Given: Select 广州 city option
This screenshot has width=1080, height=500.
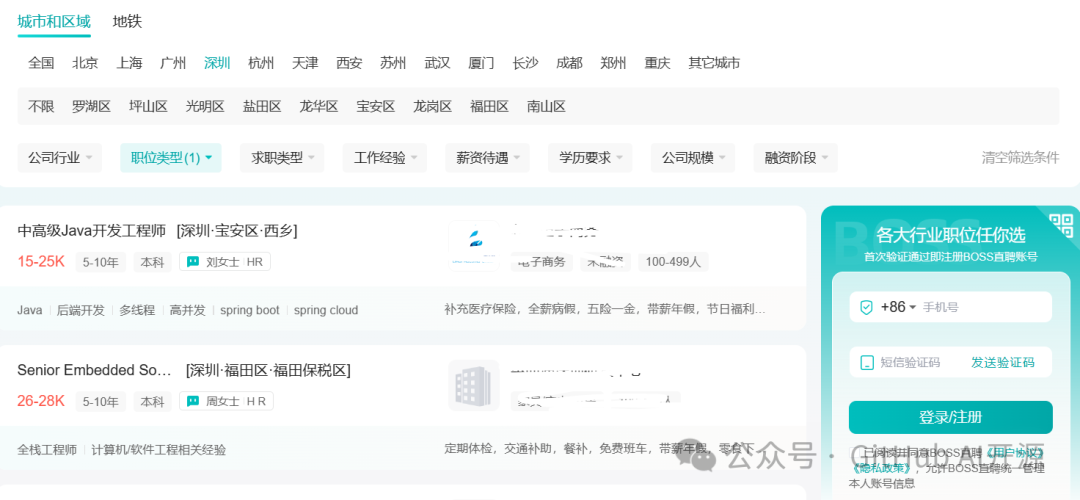Looking at the screenshot, I should pos(173,63).
